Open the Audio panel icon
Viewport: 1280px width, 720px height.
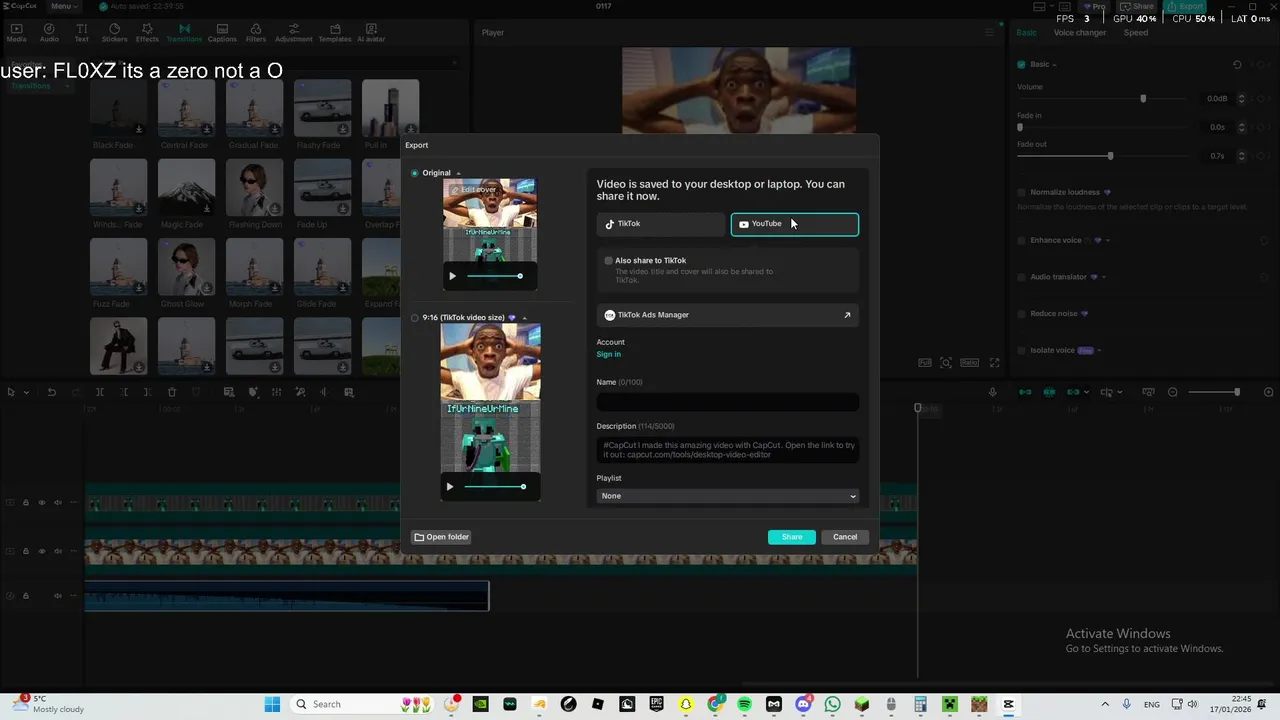49,33
